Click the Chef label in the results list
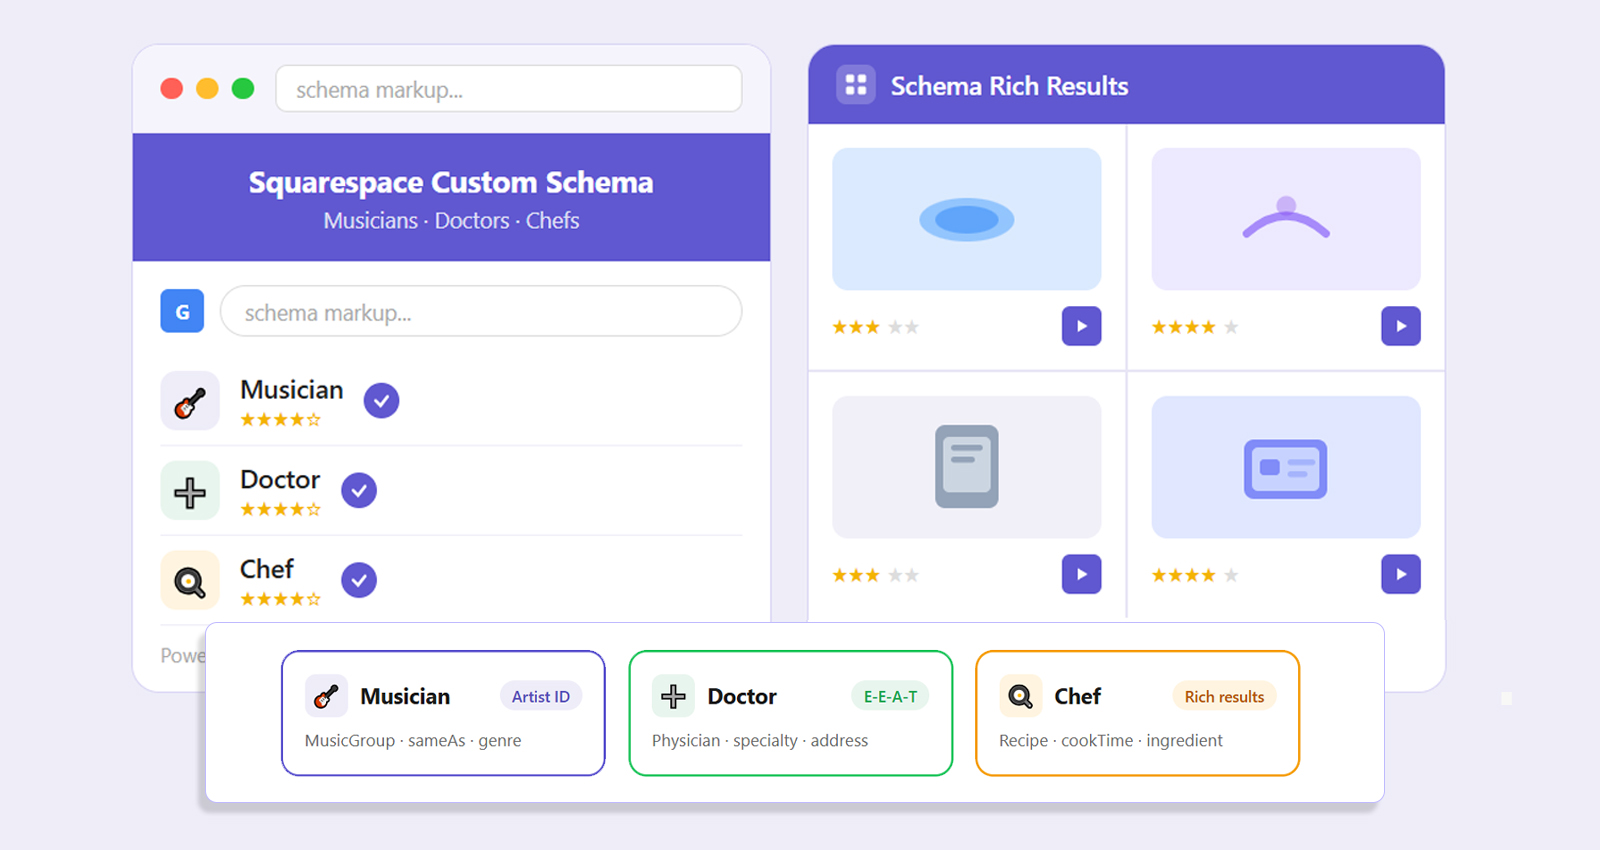1600x850 pixels. (267, 569)
